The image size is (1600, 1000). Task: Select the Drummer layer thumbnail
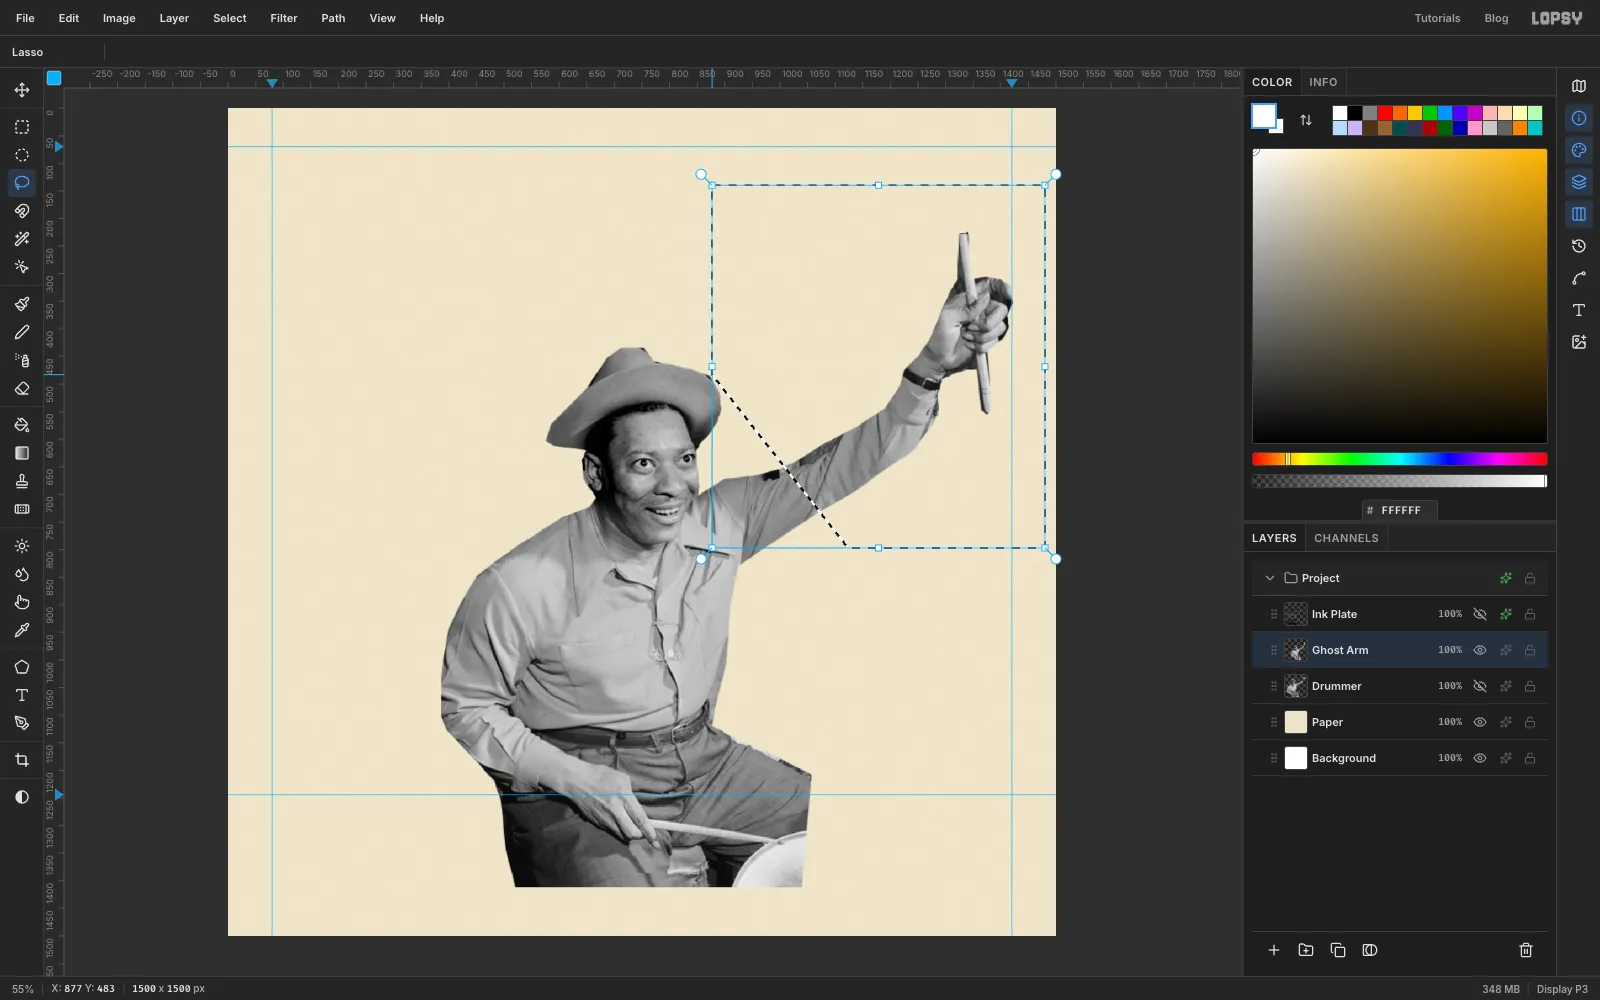tap(1296, 686)
